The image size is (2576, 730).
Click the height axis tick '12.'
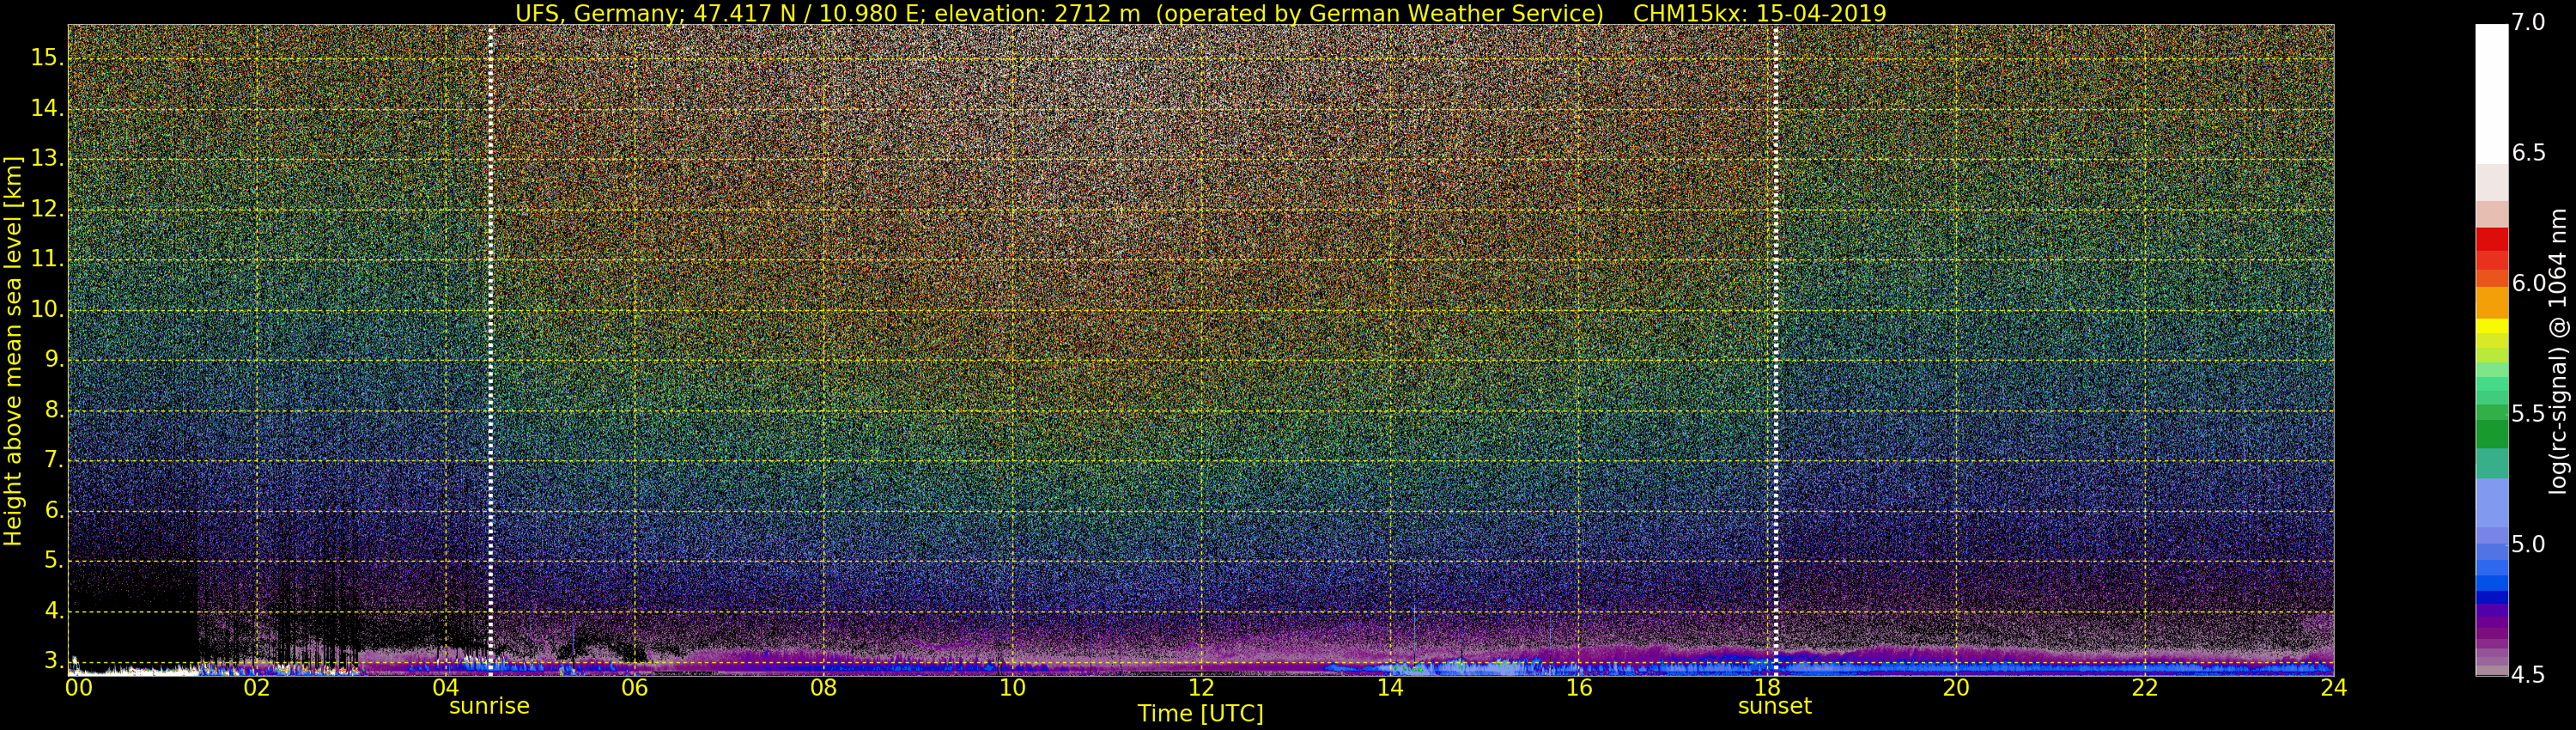coord(47,210)
